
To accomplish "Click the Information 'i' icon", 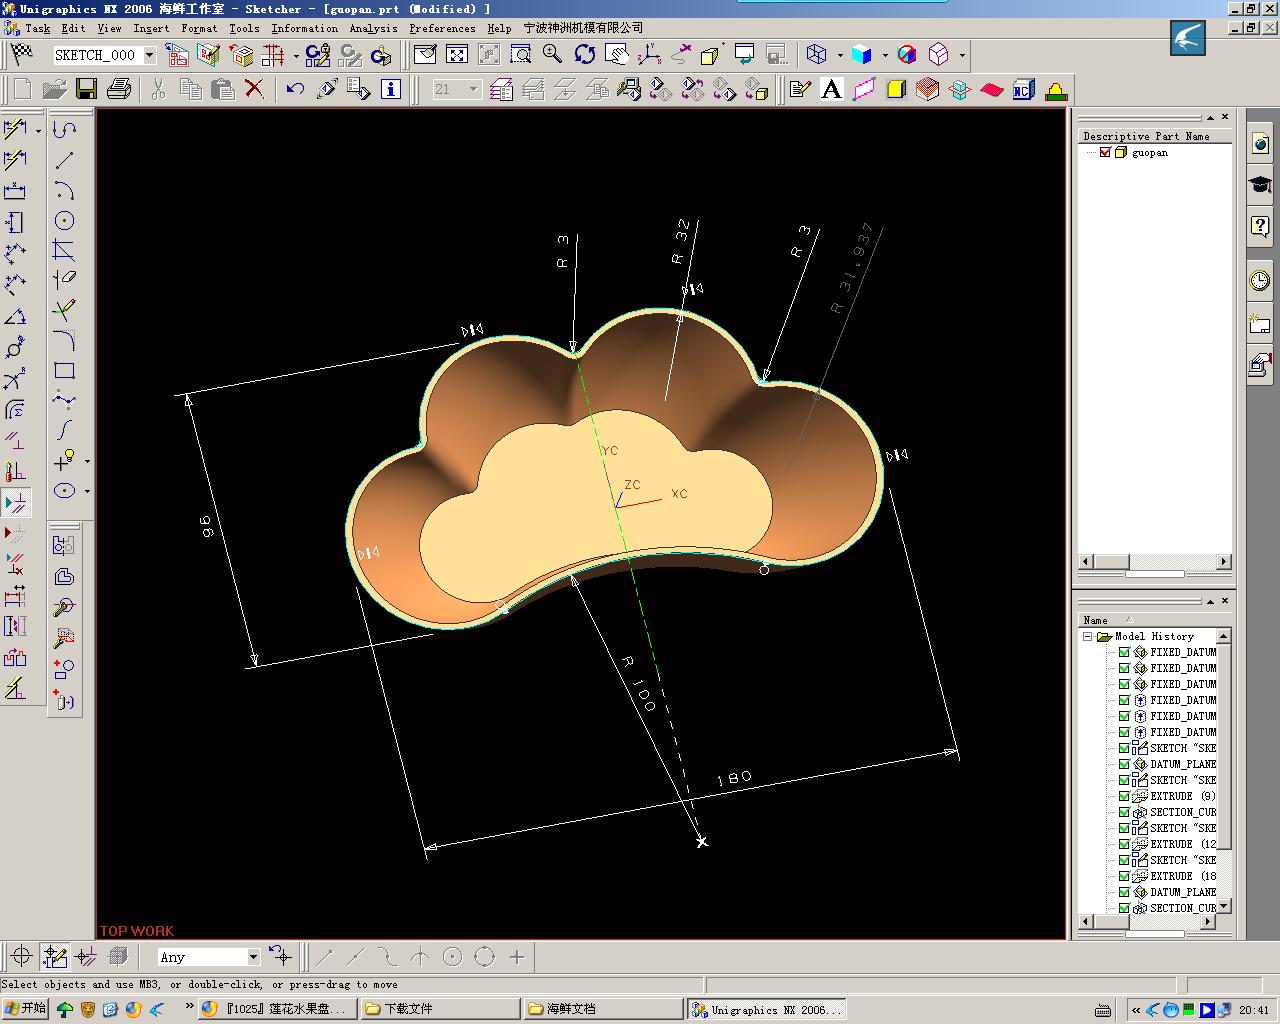I will click(x=390, y=89).
